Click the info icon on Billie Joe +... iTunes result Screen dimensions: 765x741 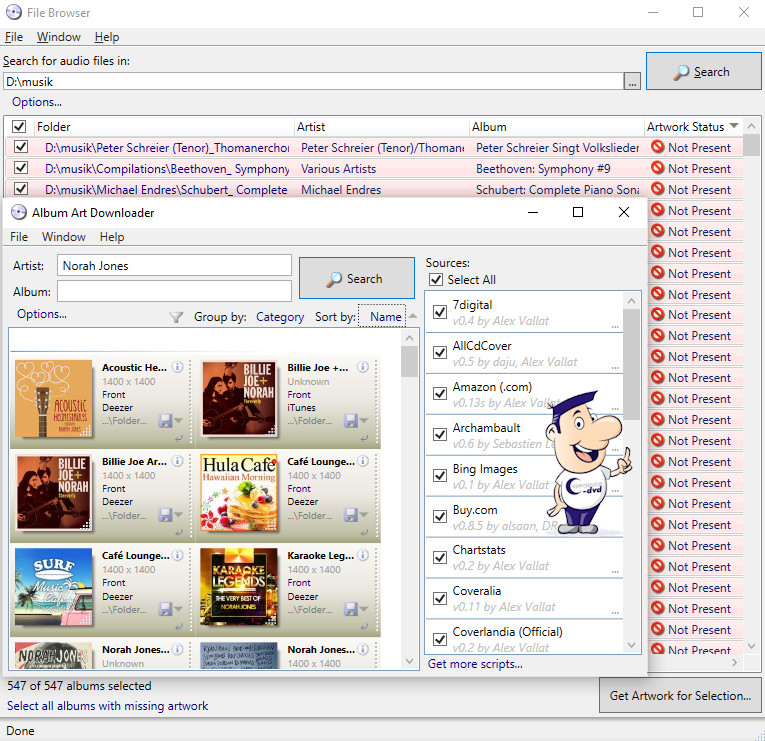pos(363,367)
